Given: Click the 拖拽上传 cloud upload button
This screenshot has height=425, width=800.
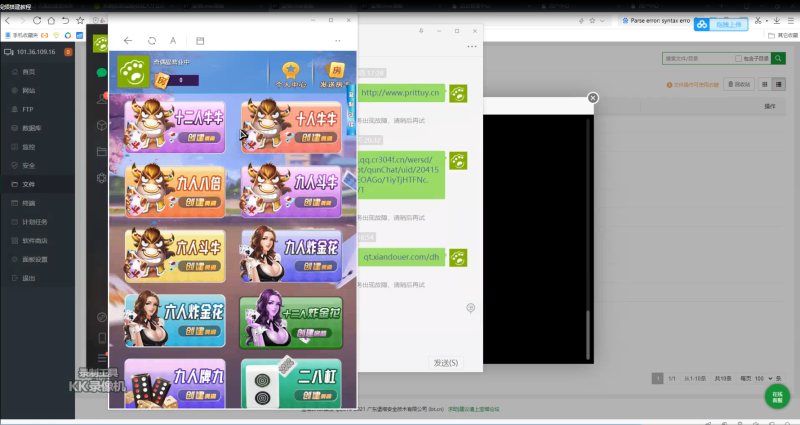Looking at the screenshot, I should tap(721, 24).
